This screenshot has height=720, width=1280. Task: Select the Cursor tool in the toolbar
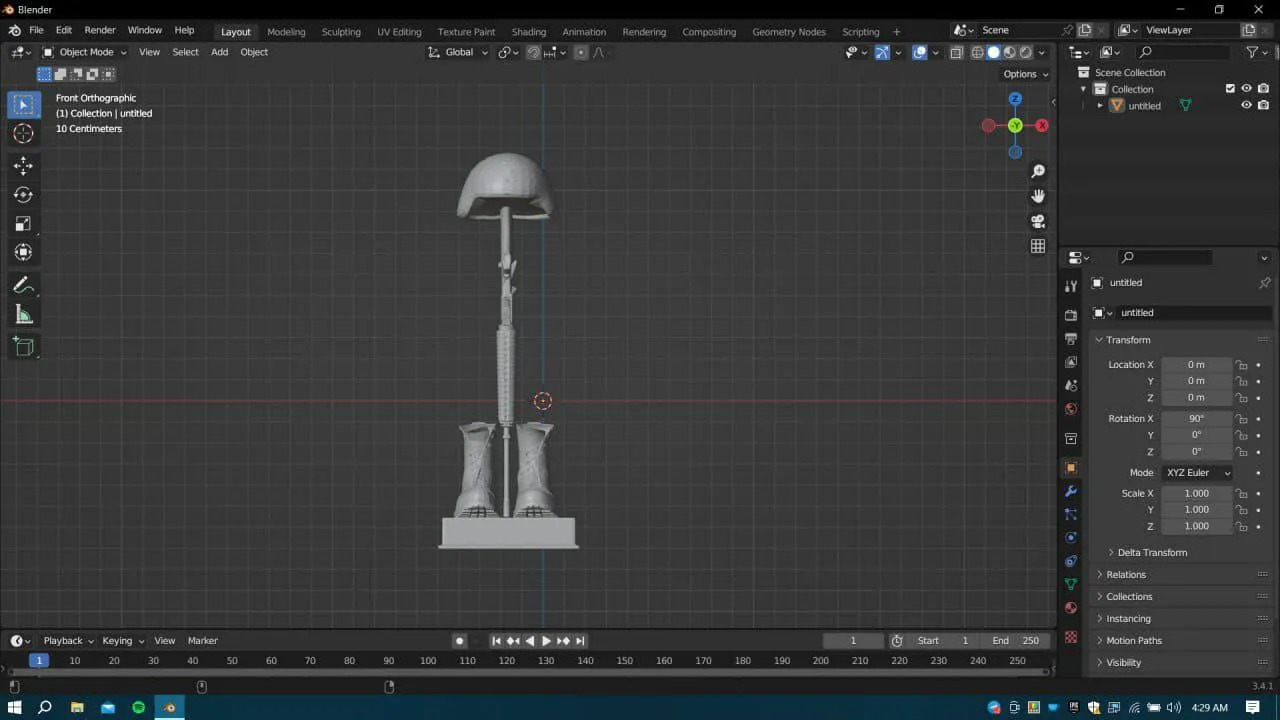24,134
